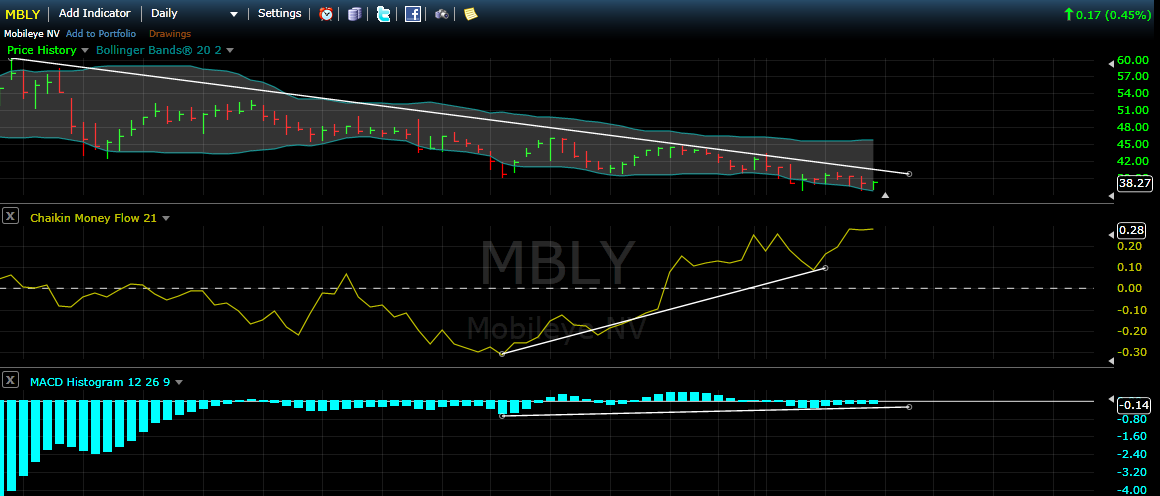Close the MACD Histogram panel
The width and height of the screenshot is (1160, 496).
click(x=10, y=381)
